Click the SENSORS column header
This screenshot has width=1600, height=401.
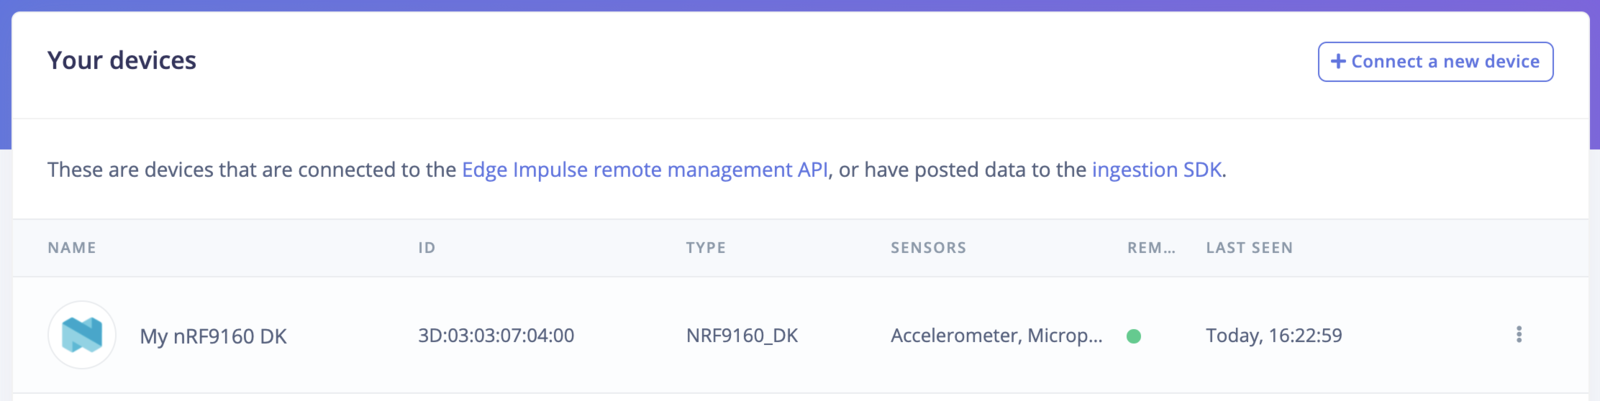pos(928,248)
